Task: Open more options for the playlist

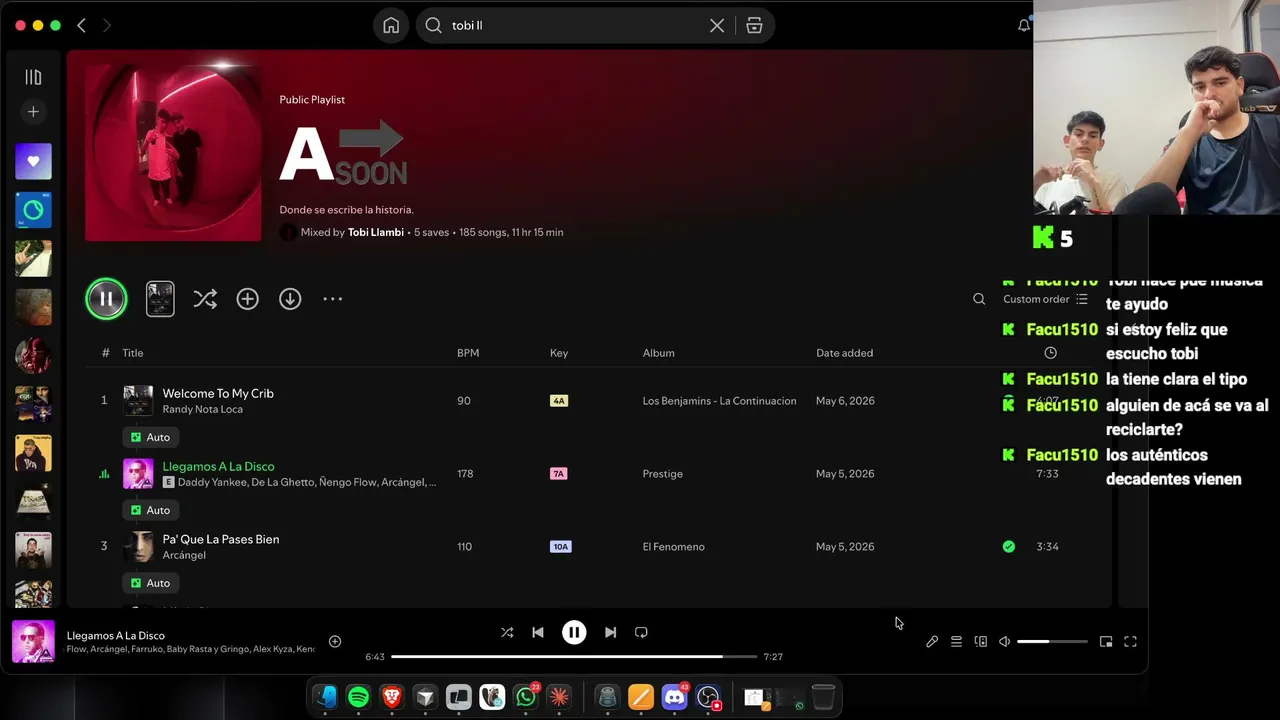Action: tap(333, 299)
